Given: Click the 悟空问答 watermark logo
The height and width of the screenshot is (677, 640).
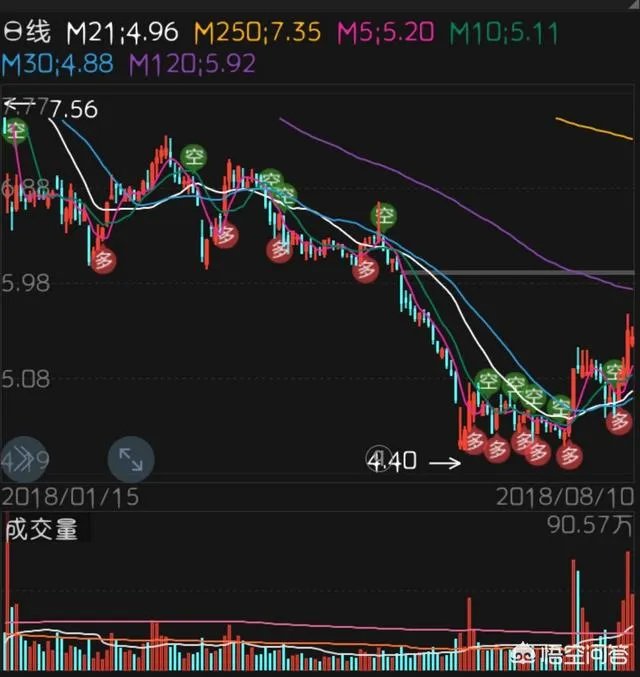Looking at the screenshot, I should tap(572, 657).
